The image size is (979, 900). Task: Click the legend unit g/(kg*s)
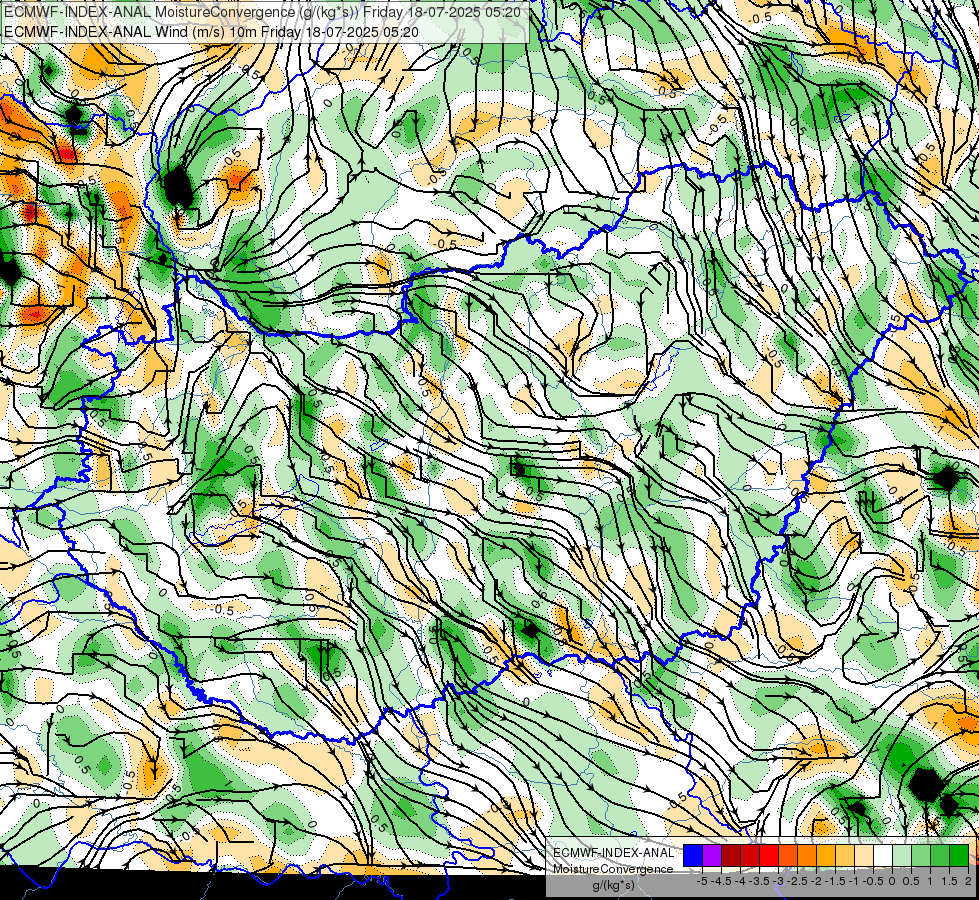613,885
